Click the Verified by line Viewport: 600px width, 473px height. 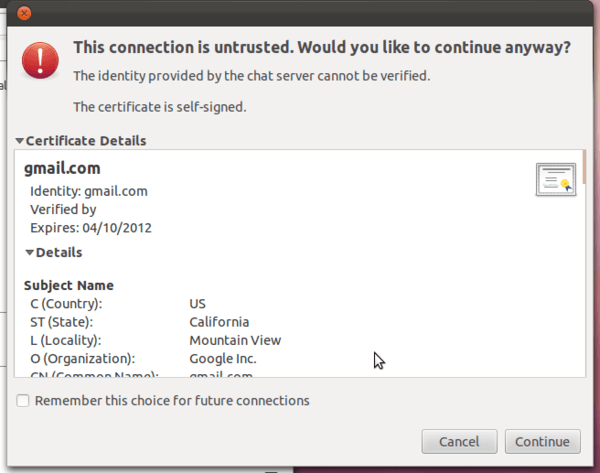pyautogui.click(x=63, y=210)
